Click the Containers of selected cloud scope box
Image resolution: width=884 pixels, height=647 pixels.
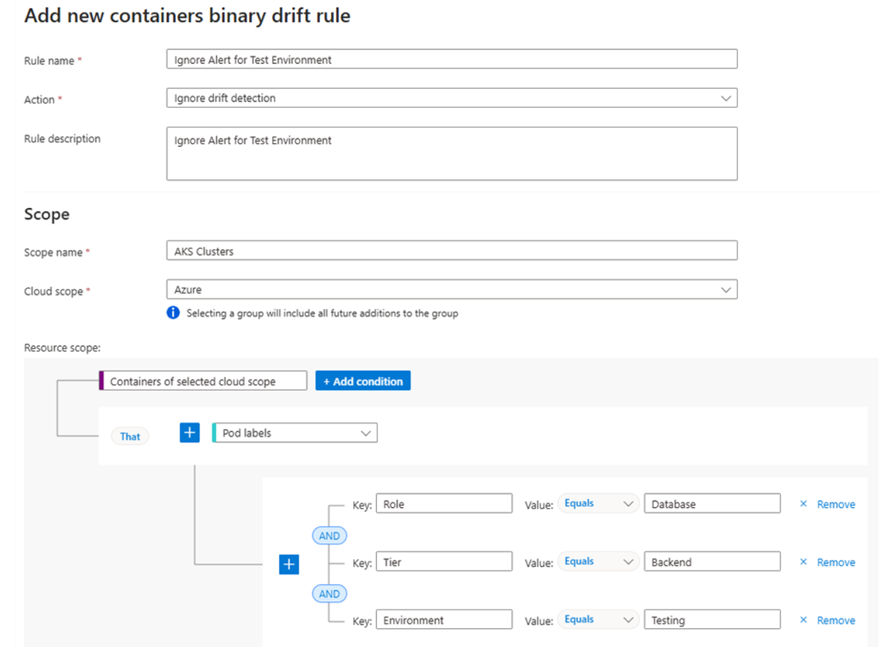pyautogui.click(x=203, y=381)
